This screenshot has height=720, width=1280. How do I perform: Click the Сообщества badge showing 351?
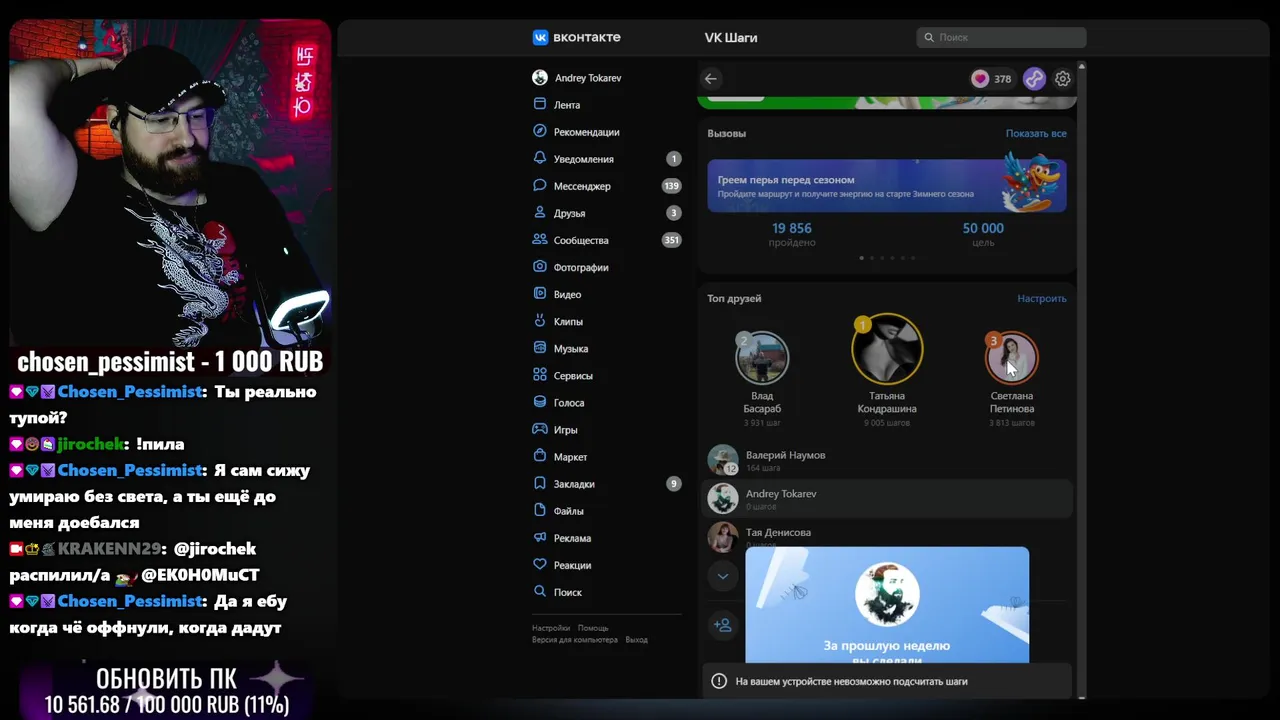click(672, 240)
